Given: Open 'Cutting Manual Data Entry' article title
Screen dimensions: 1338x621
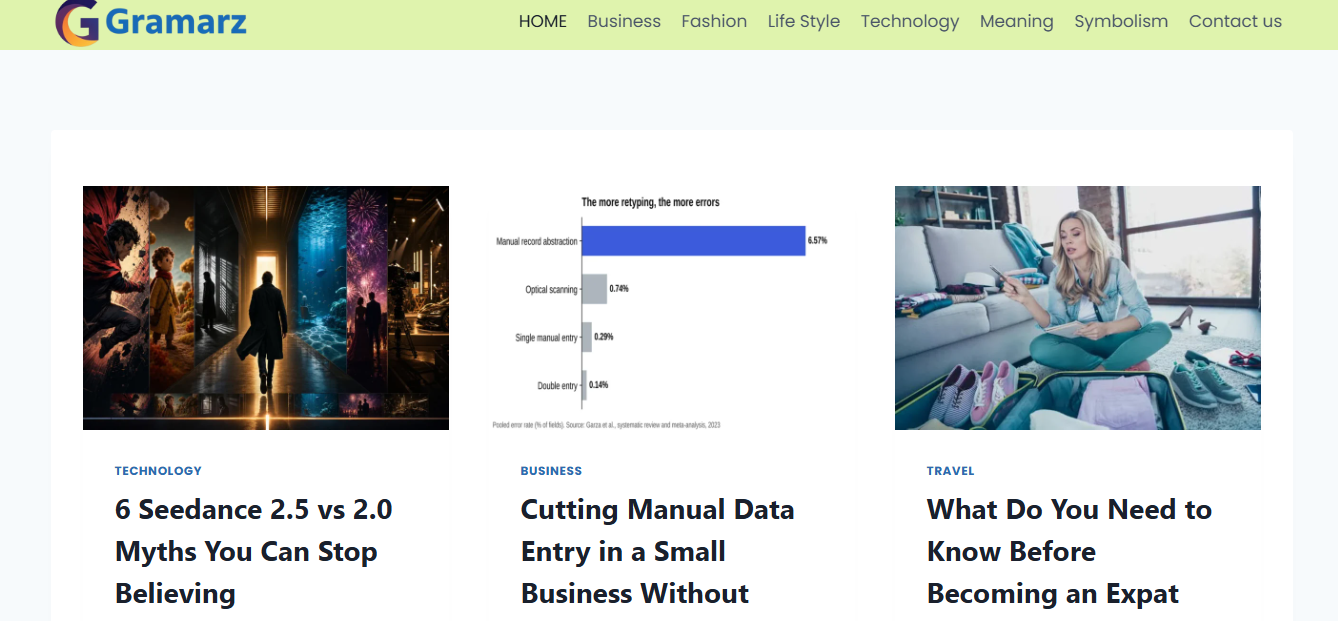Looking at the screenshot, I should (x=658, y=551).
